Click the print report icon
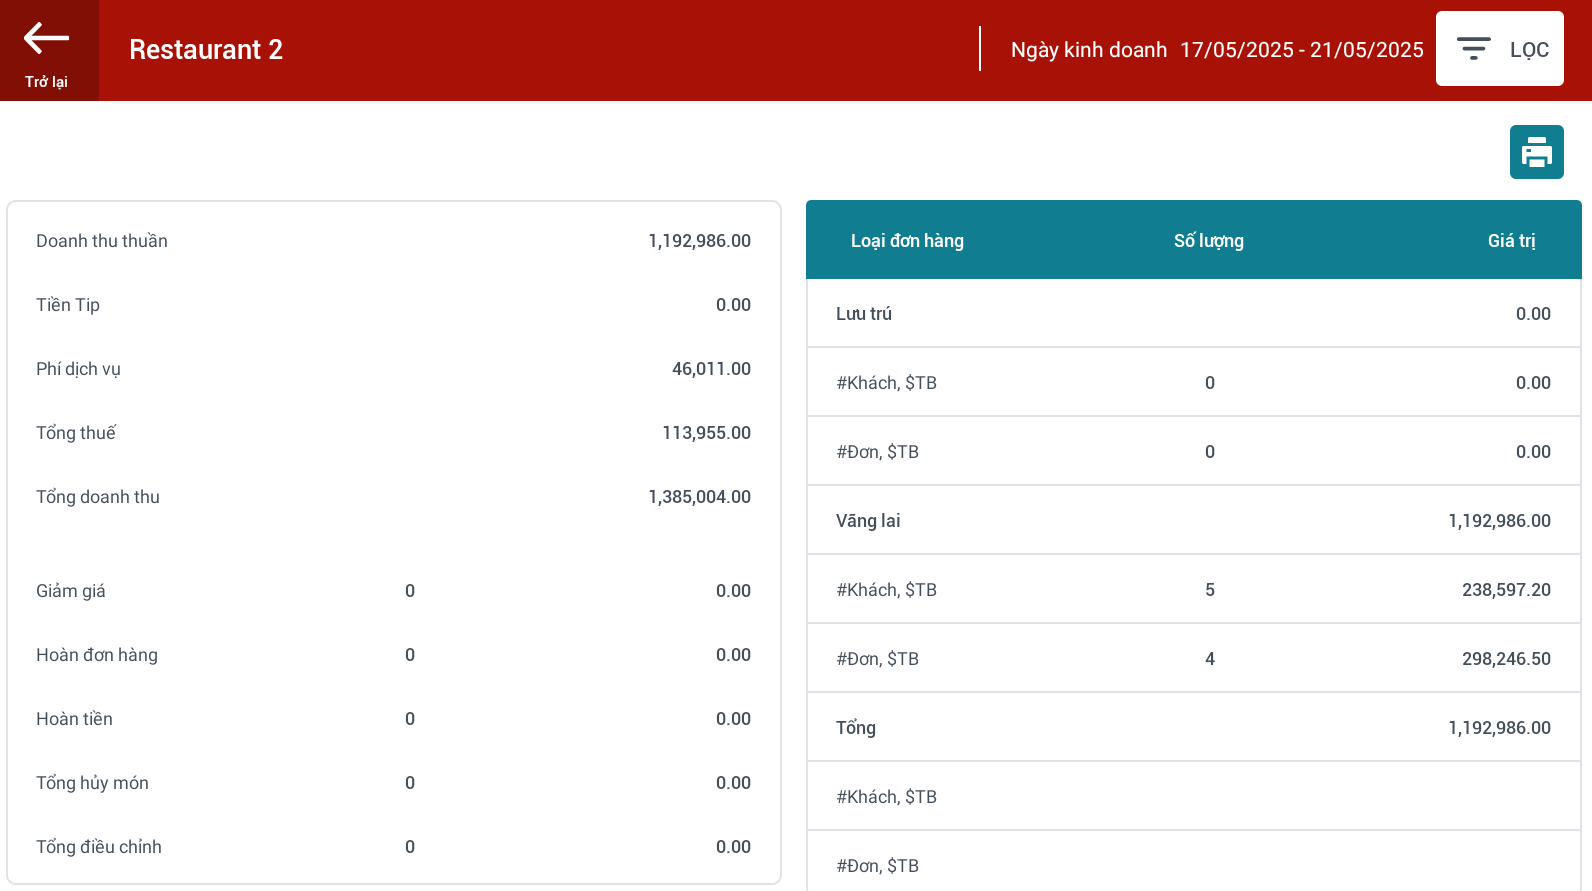Viewport: 1592px width, 891px height. (1536, 153)
